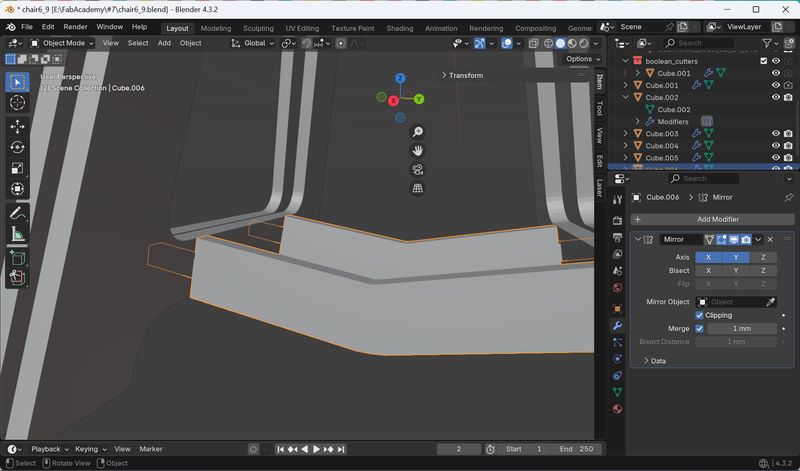The width and height of the screenshot is (800, 471).
Task: Open the Modifiers wrench properties tab
Action: [x=617, y=326]
